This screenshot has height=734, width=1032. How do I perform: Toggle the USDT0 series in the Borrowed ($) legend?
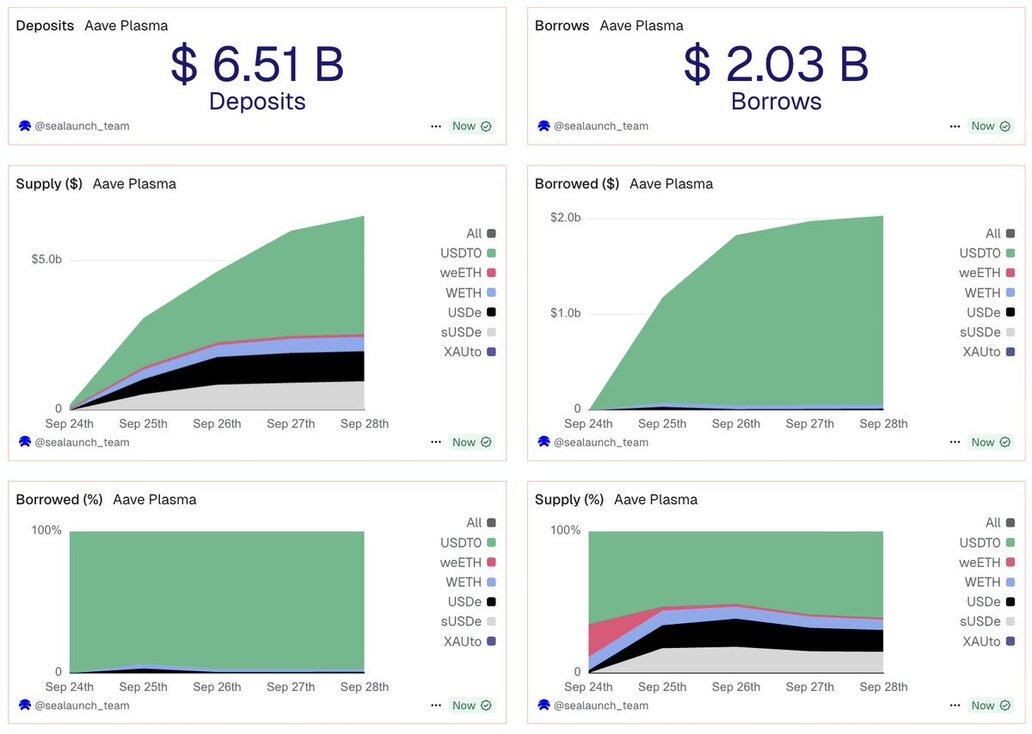[987, 253]
